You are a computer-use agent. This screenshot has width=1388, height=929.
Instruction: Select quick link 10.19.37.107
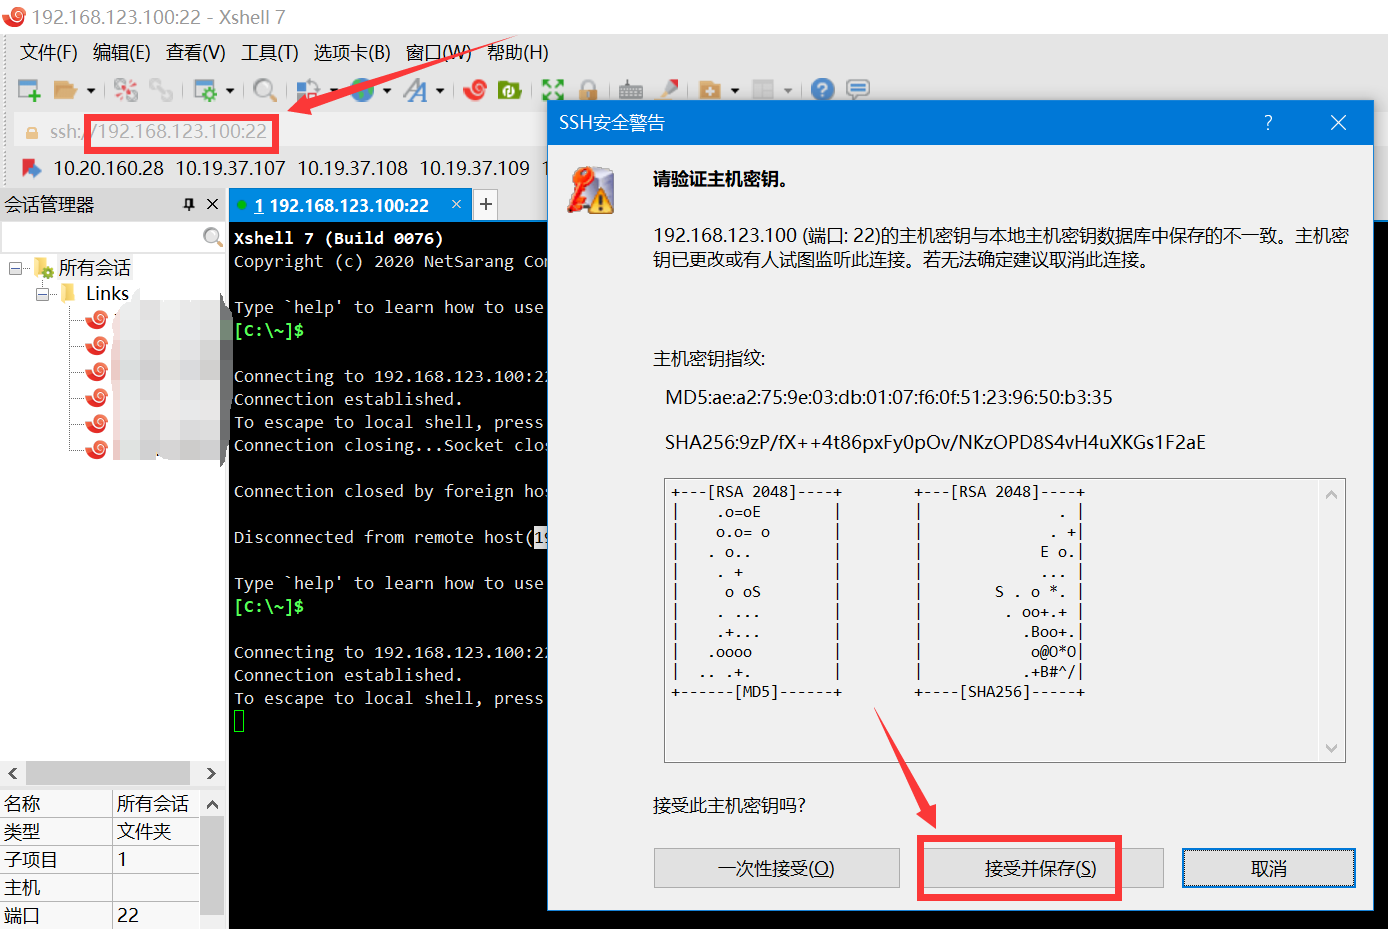[x=230, y=168]
